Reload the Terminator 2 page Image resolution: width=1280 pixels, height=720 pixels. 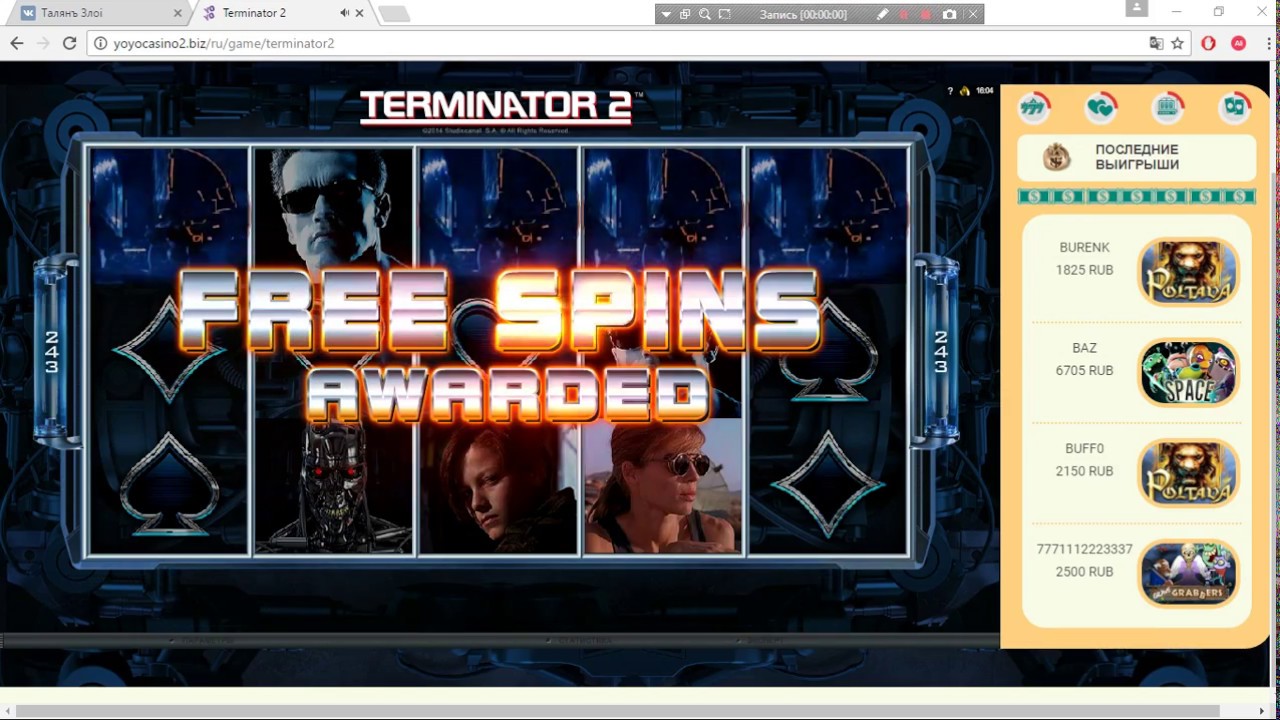tap(69, 43)
